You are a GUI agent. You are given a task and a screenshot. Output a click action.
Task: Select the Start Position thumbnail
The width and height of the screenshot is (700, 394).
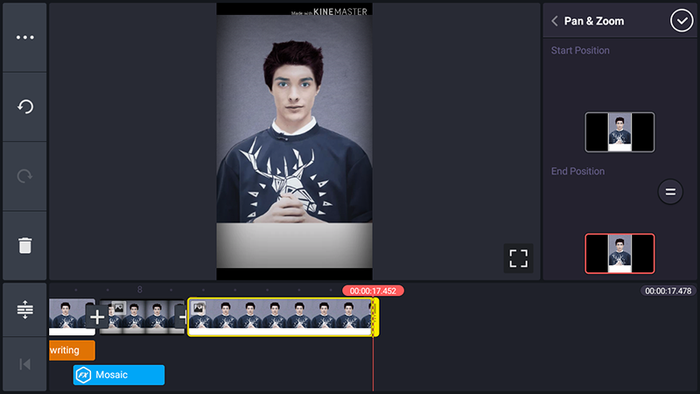click(x=620, y=133)
